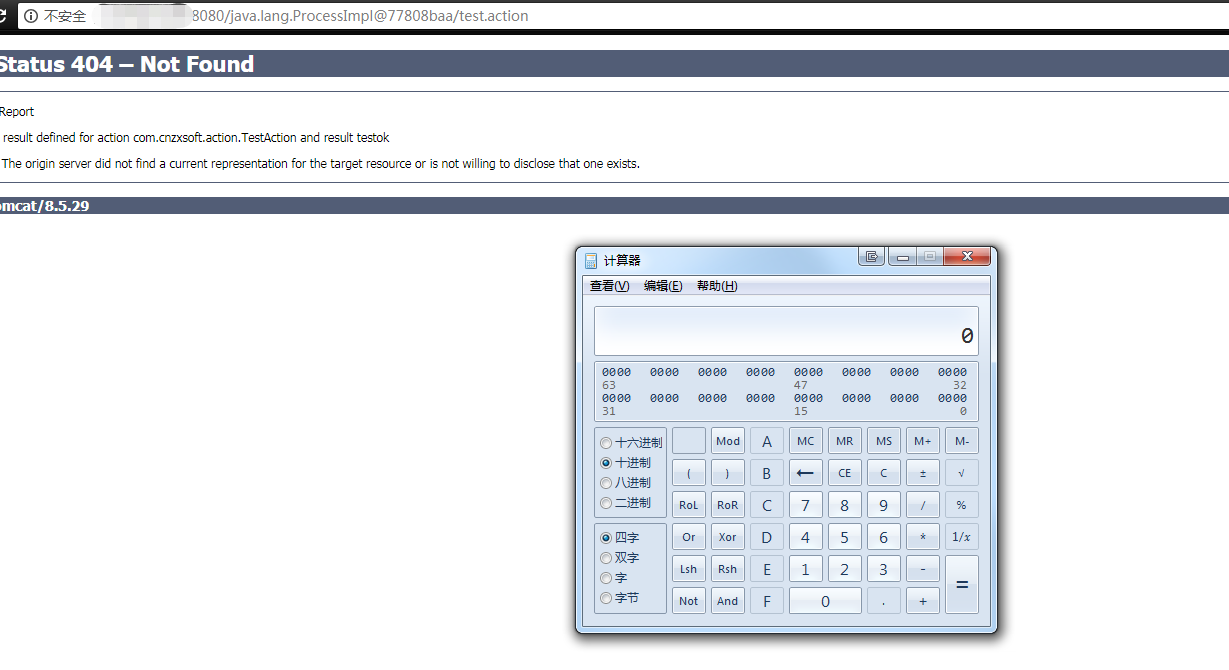Image resolution: width=1229 pixels, height=670 pixels.
Task: Click the close parenthesis key
Action: point(728,473)
